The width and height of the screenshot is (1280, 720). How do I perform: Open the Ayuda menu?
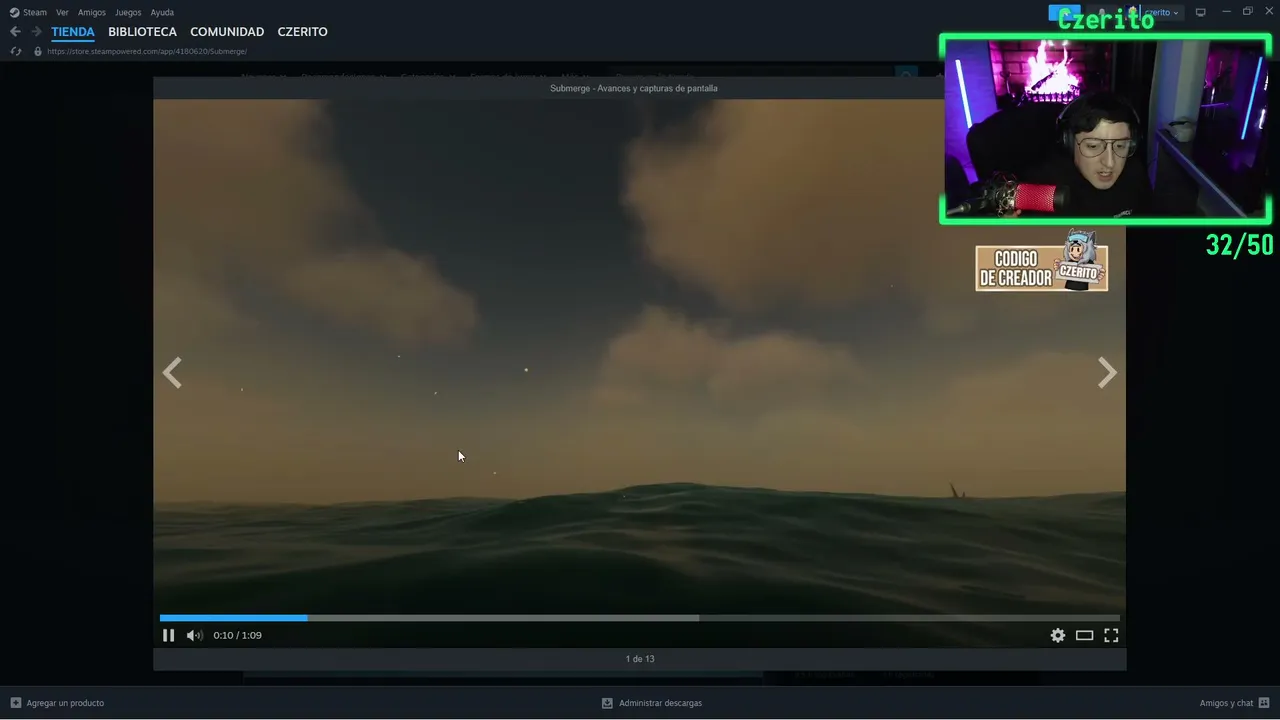pos(162,12)
